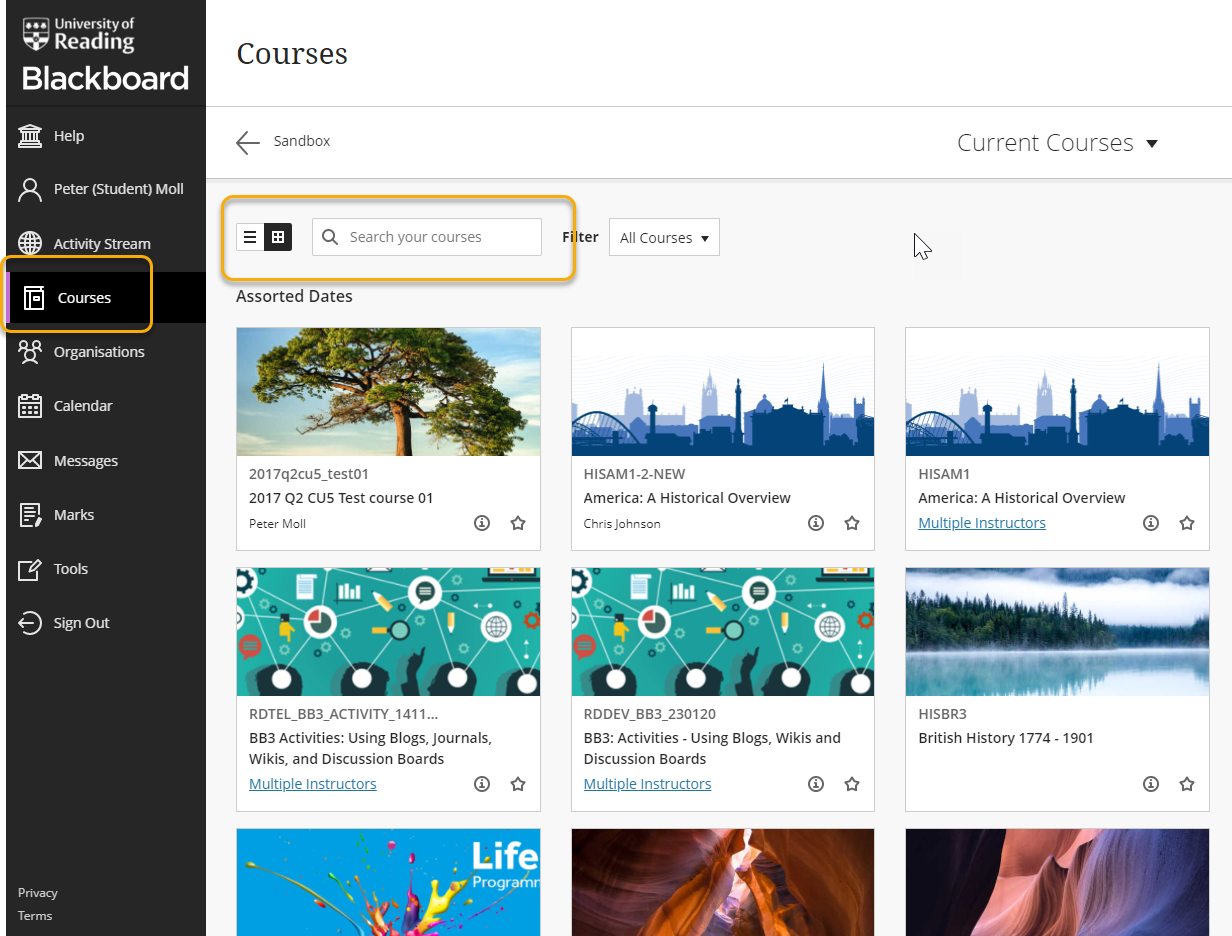Viewport: 1232px width, 936px height.
Task: Favourite the HISAM1 course
Action: pos(1187,523)
